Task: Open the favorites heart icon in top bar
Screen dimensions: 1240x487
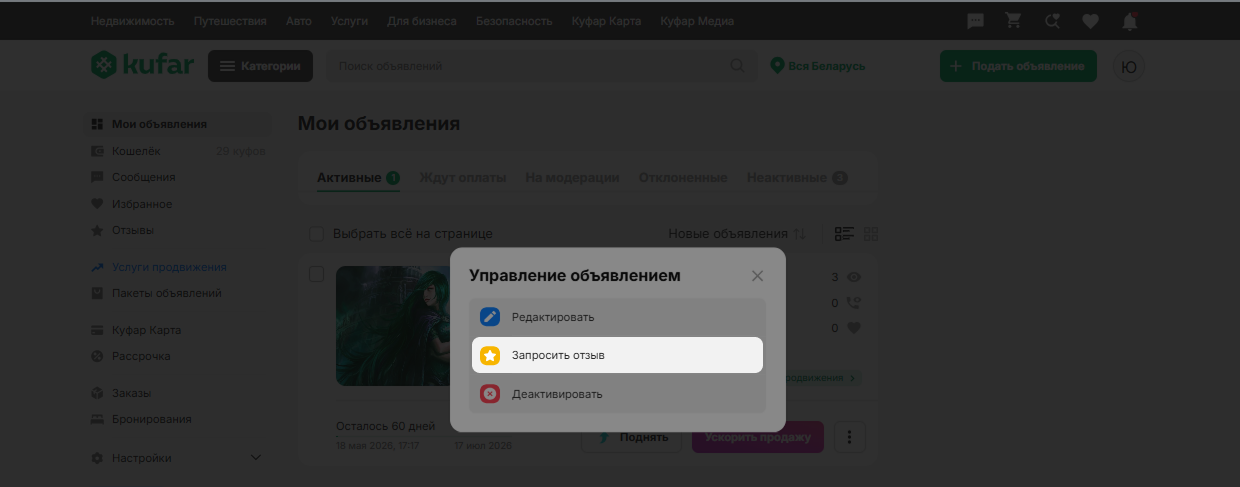Action: coord(1091,21)
